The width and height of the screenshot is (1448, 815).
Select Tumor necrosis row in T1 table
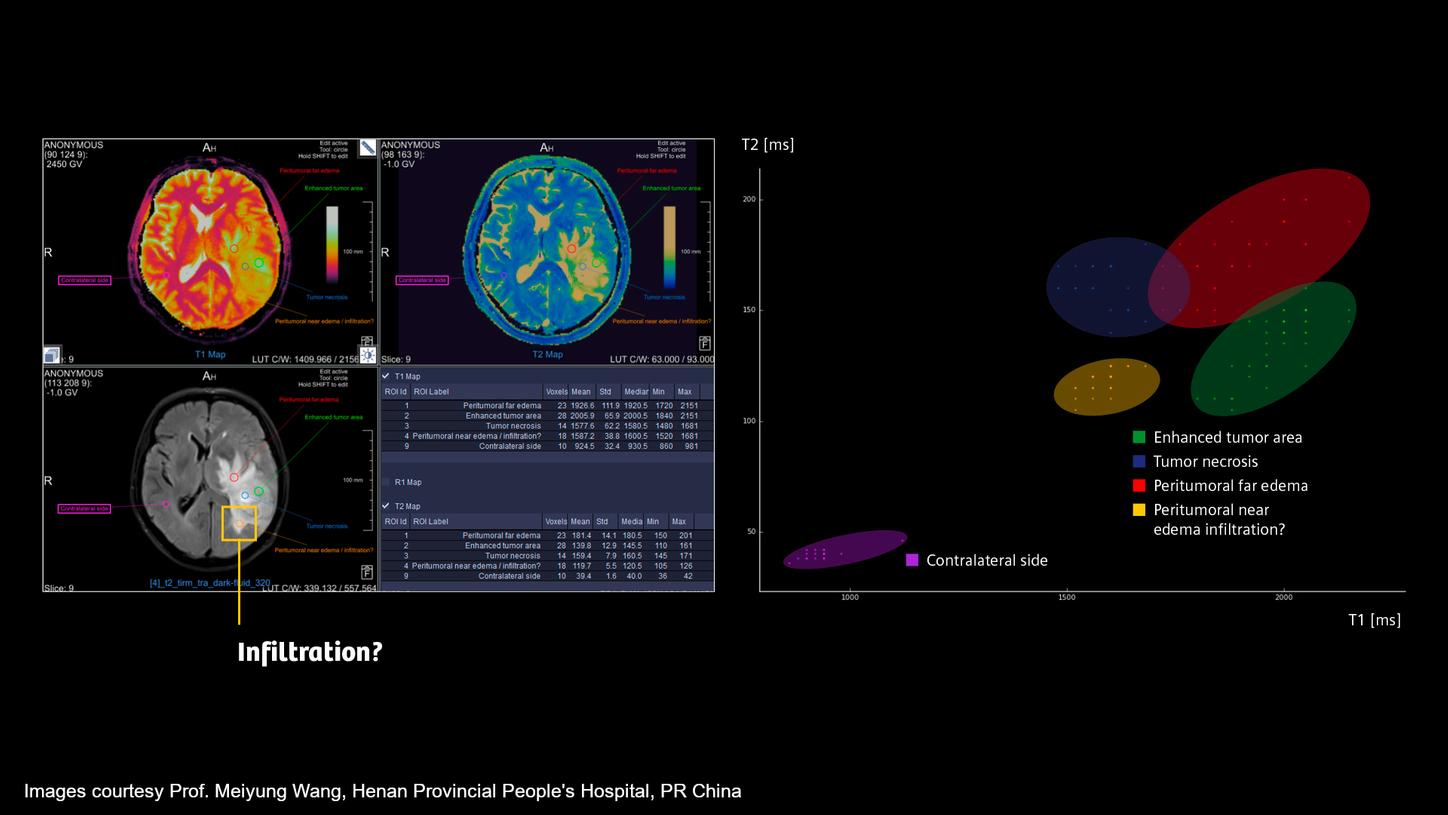pos(513,425)
